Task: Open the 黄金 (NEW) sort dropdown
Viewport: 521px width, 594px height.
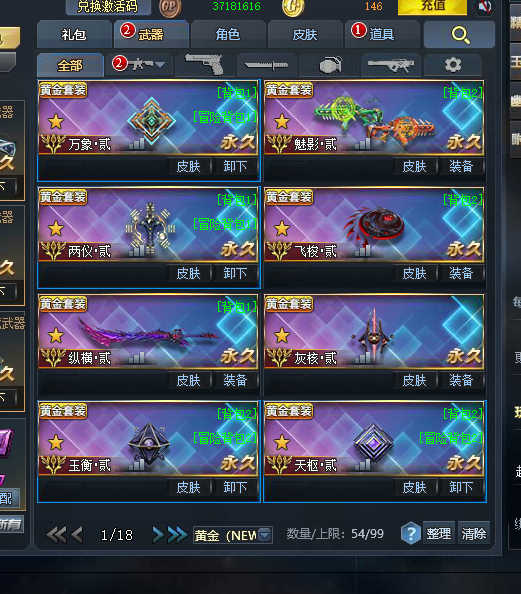Action: 233,535
